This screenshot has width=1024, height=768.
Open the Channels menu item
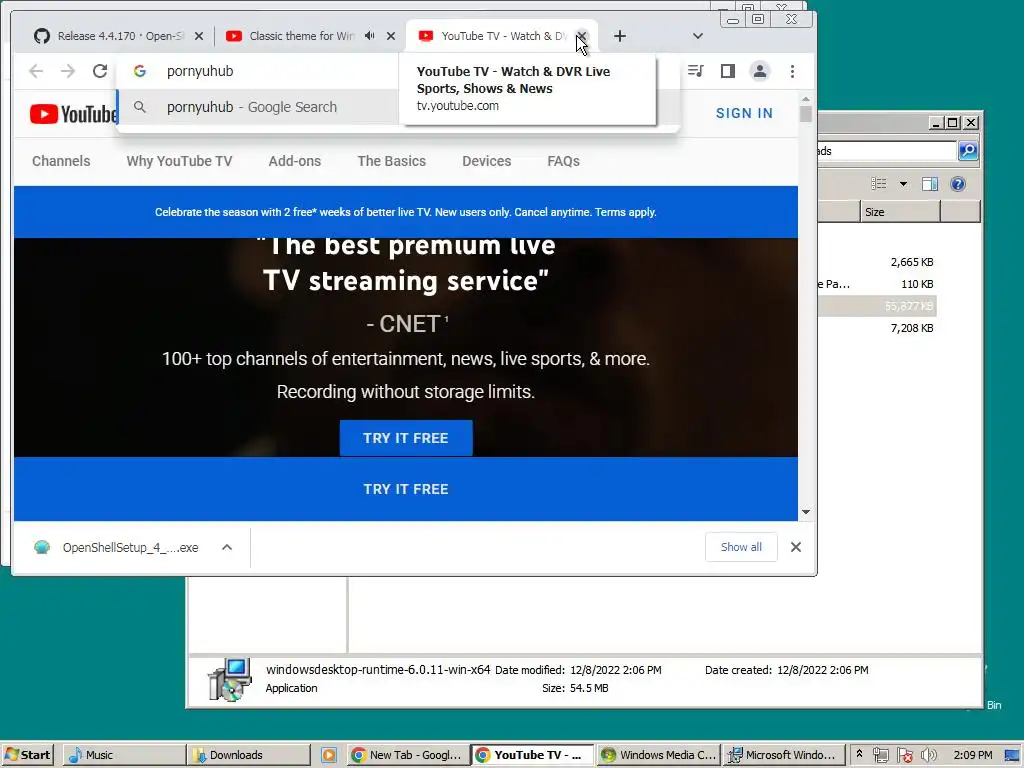pyautogui.click(x=61, y=161)
